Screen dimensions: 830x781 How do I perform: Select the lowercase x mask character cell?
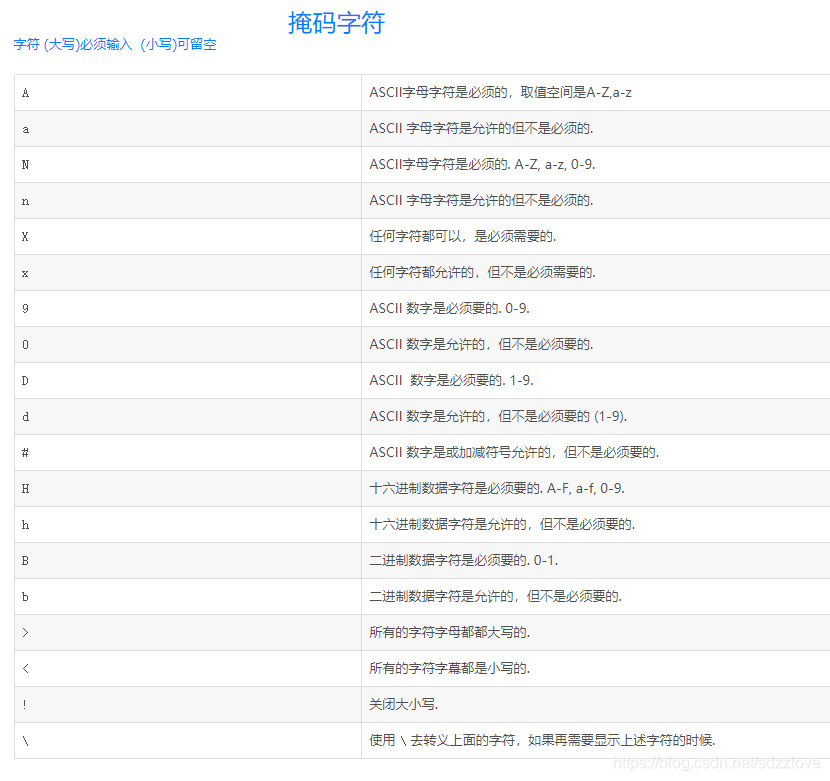(188, 273)
